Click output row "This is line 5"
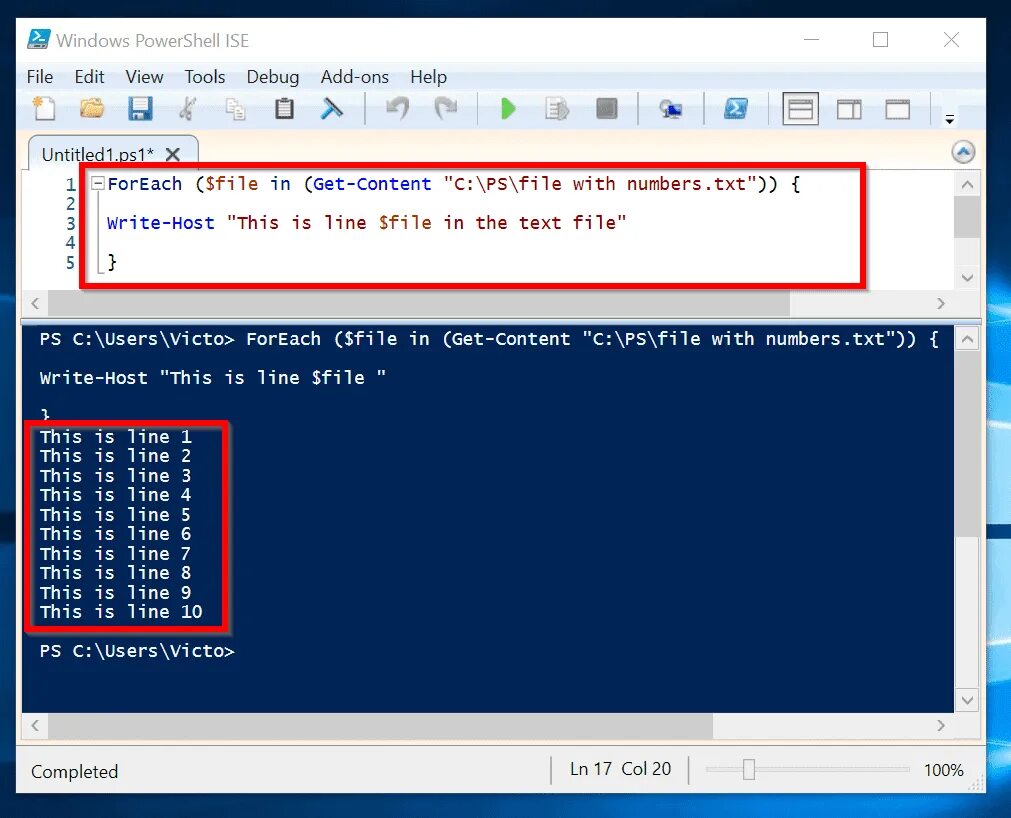1011x818 pixels. (x=115, y=514)
